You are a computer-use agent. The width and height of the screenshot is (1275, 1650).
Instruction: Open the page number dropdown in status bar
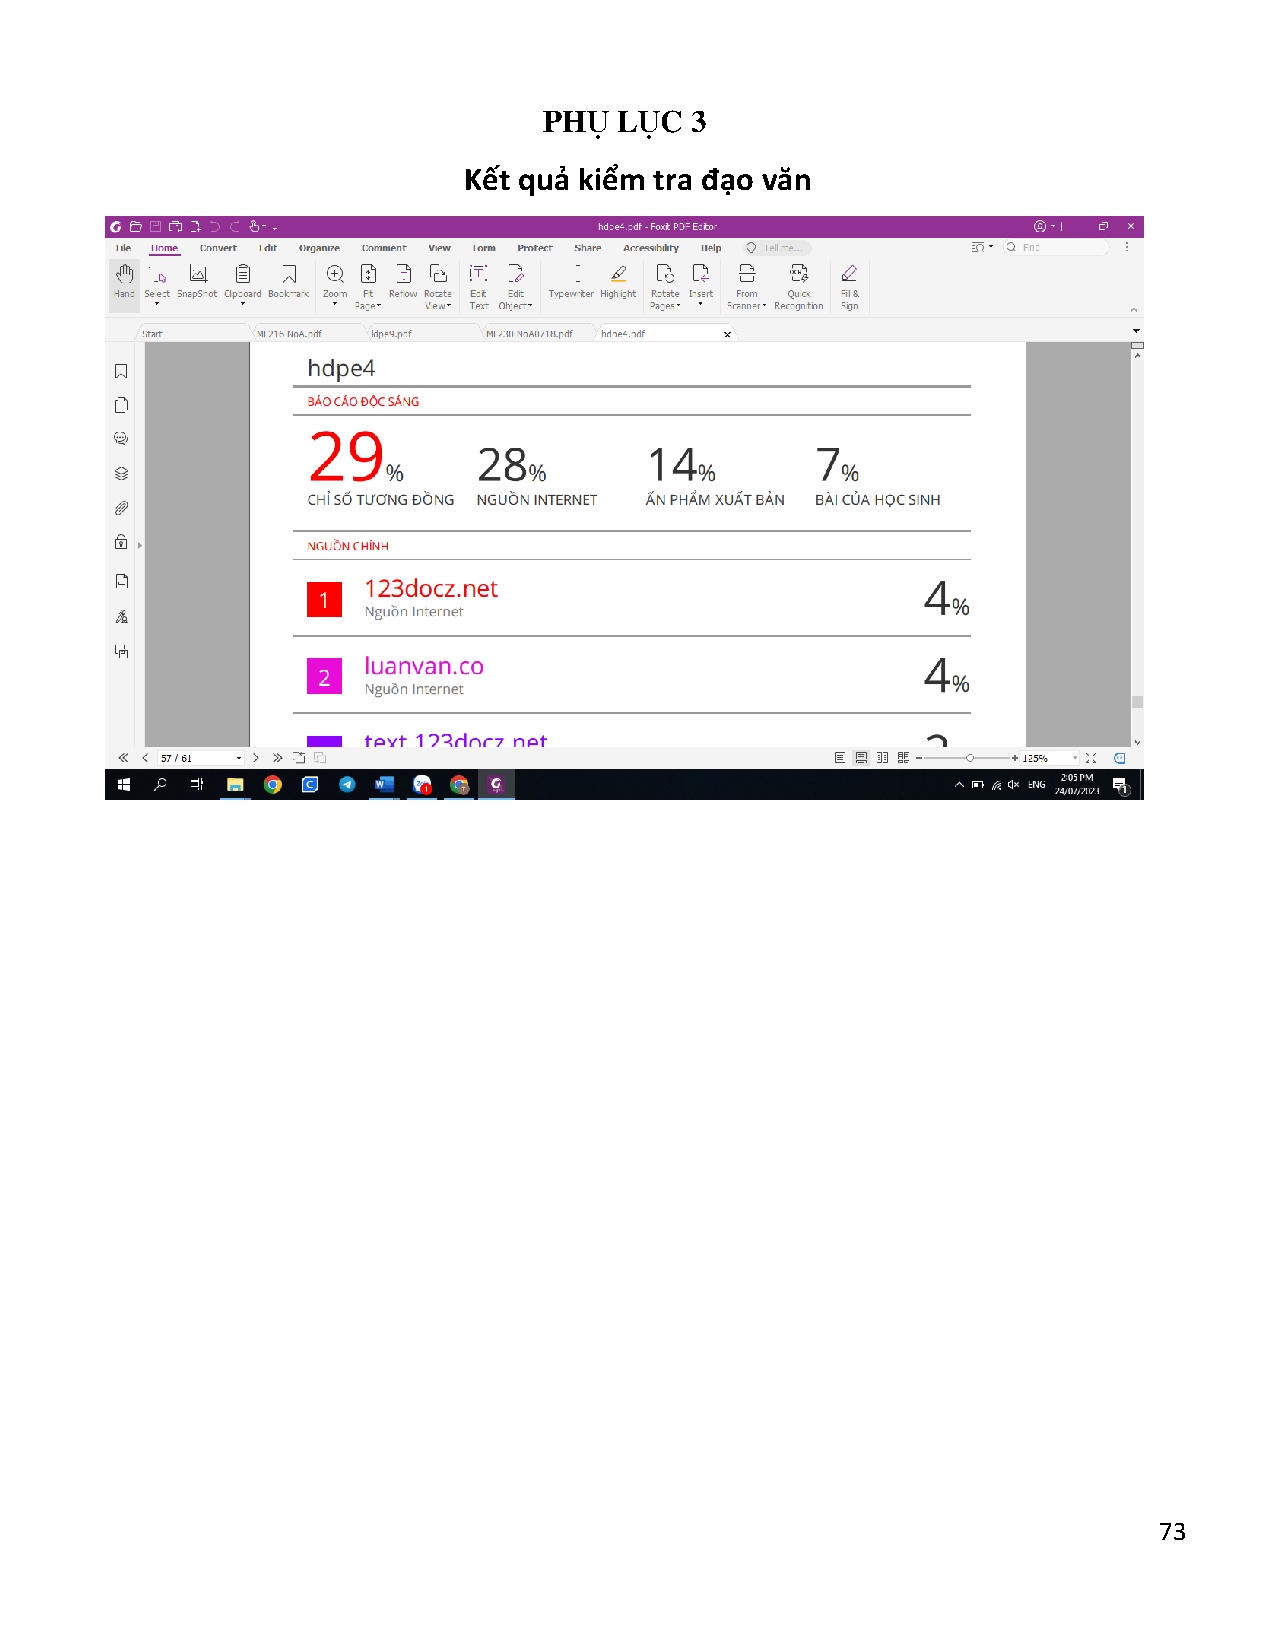coord(238,759)
